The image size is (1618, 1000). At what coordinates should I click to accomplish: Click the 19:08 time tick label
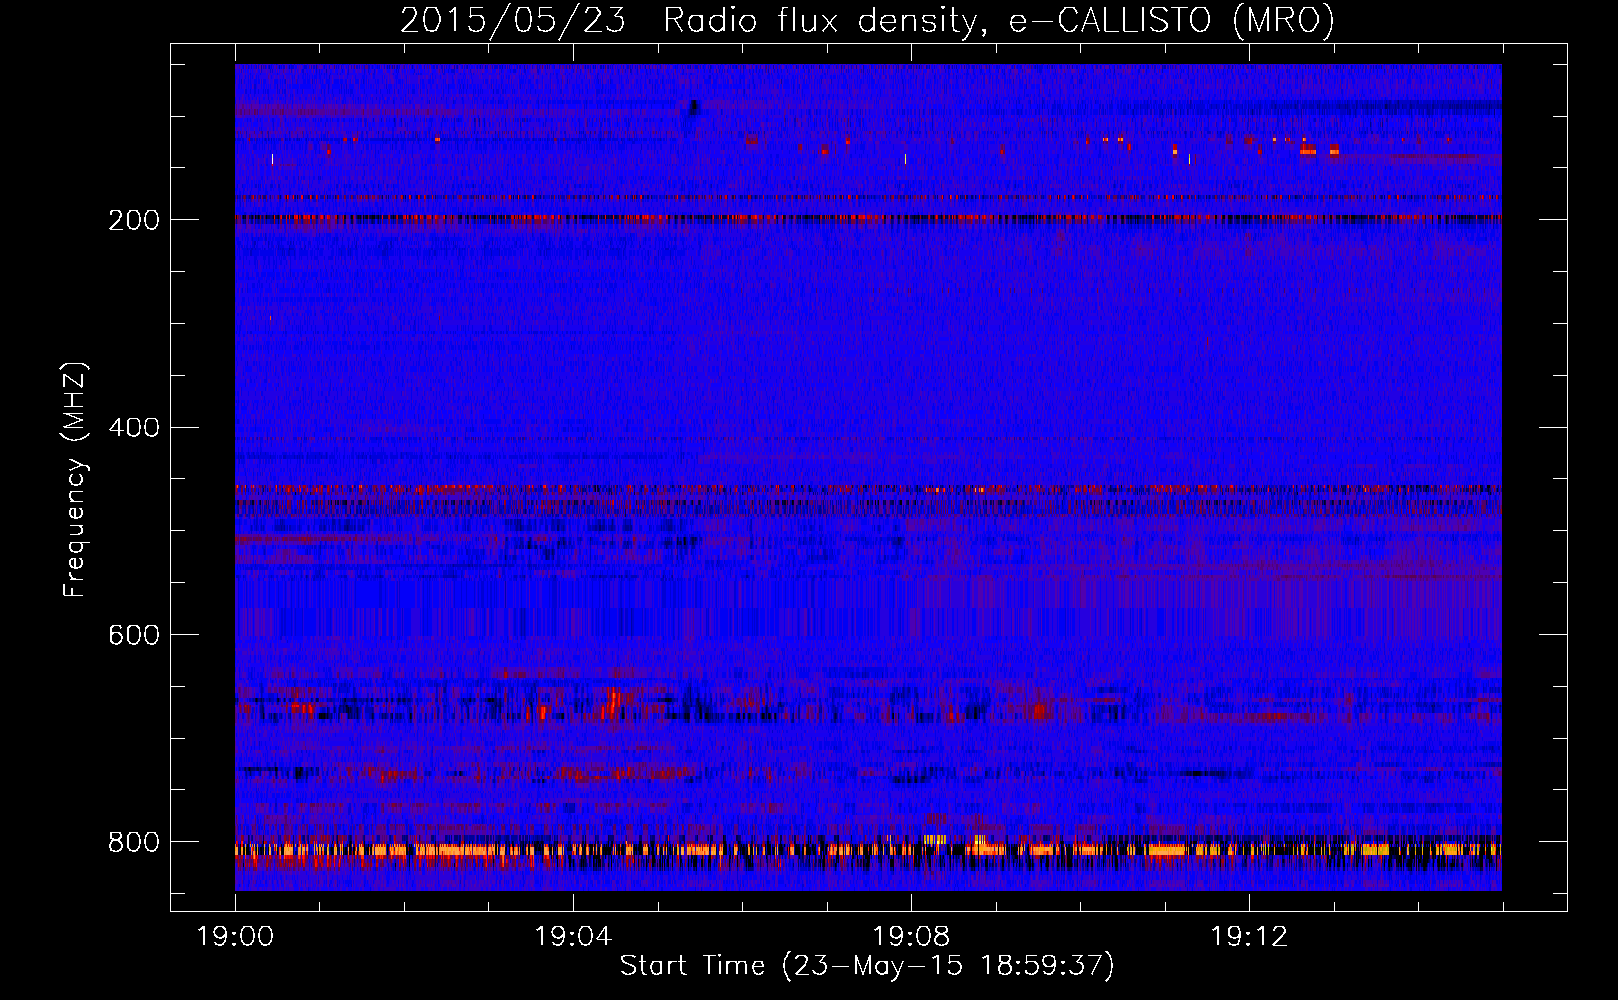(911, 936)
